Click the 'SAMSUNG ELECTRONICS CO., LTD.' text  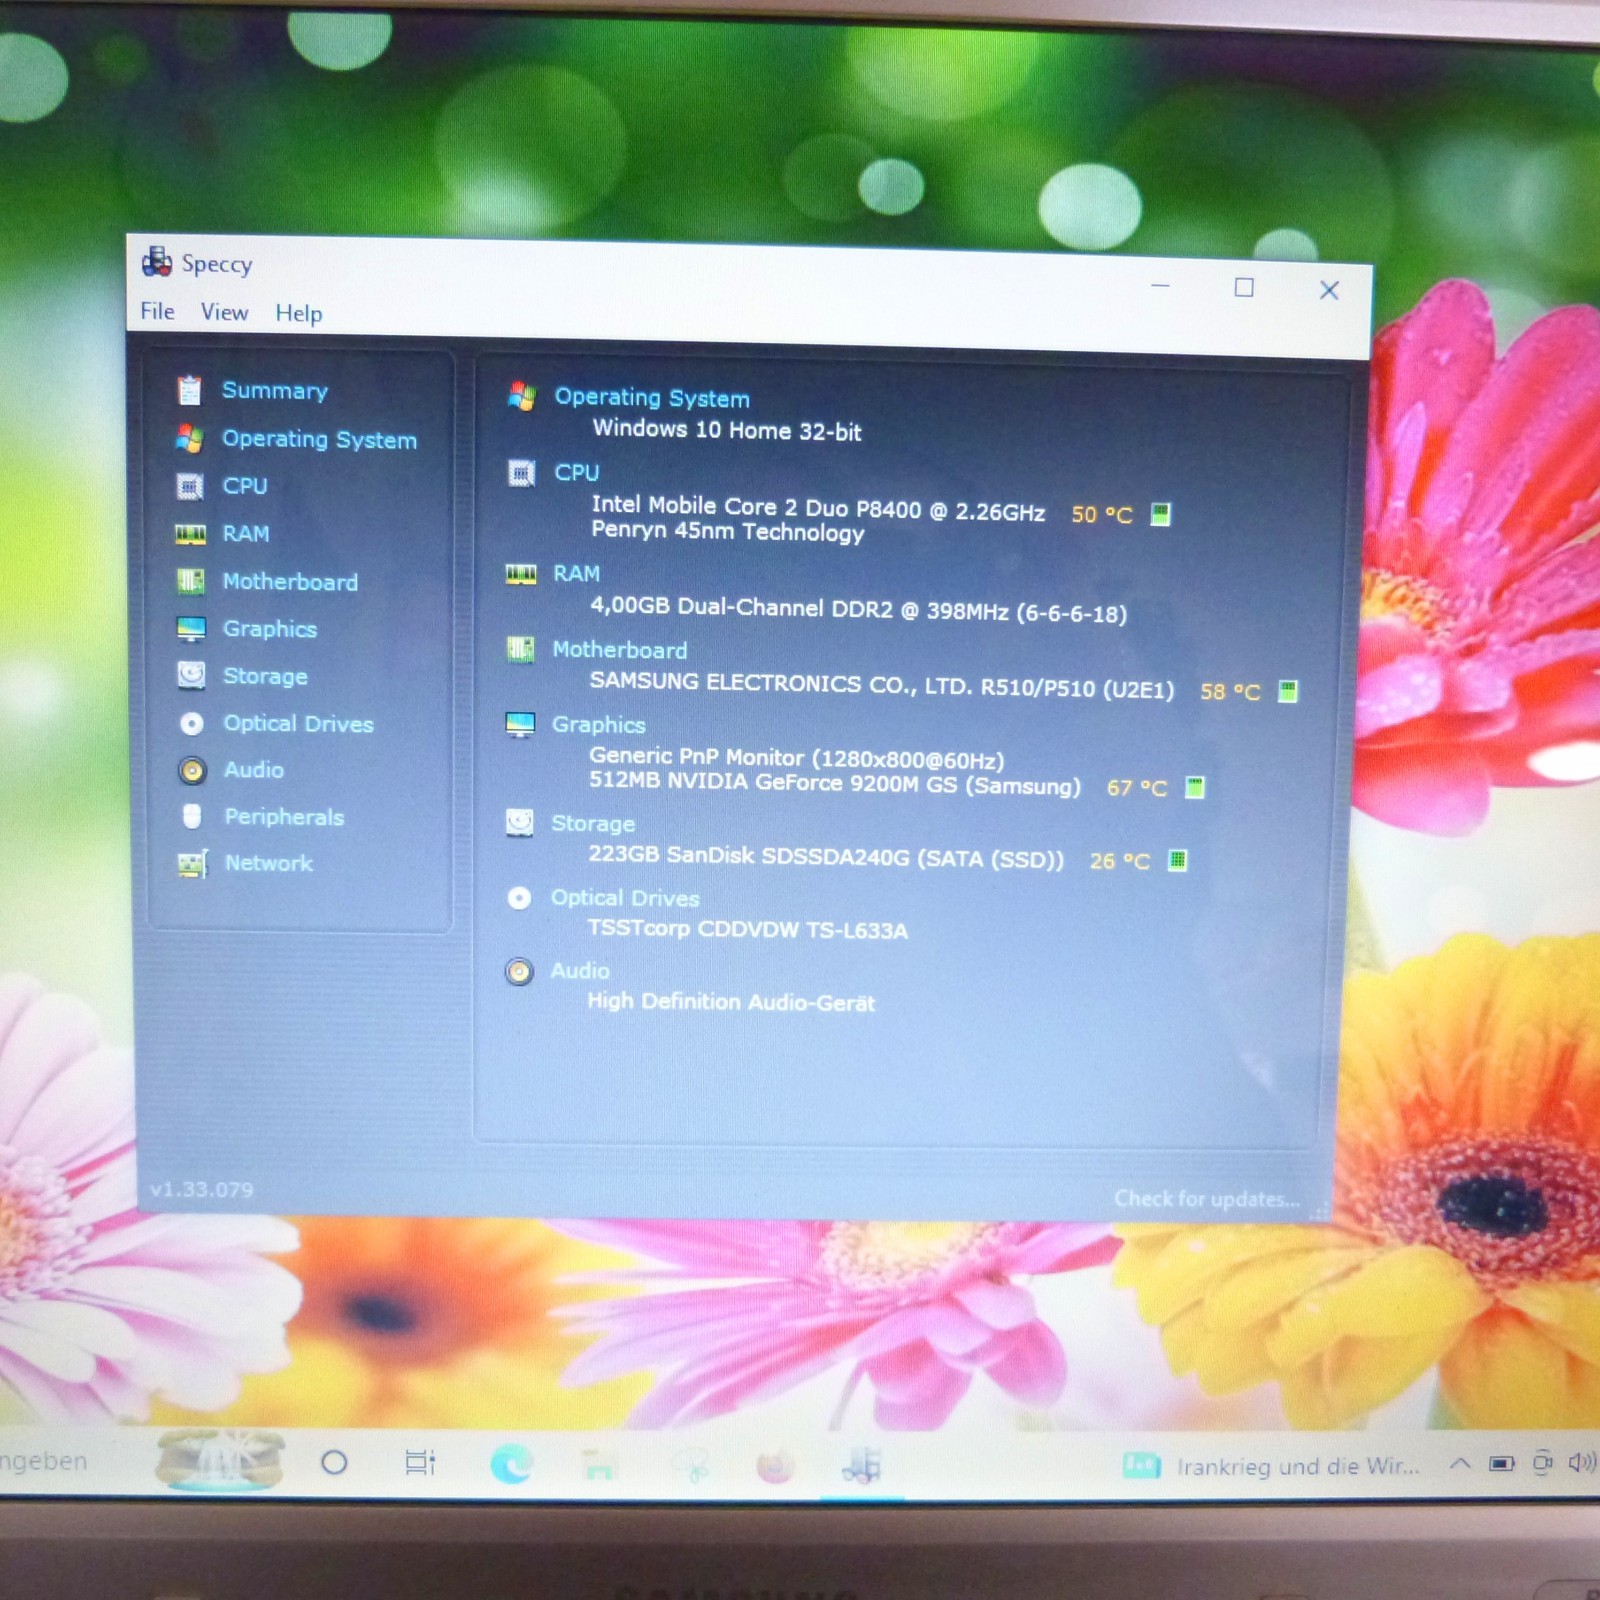(781, 684)
